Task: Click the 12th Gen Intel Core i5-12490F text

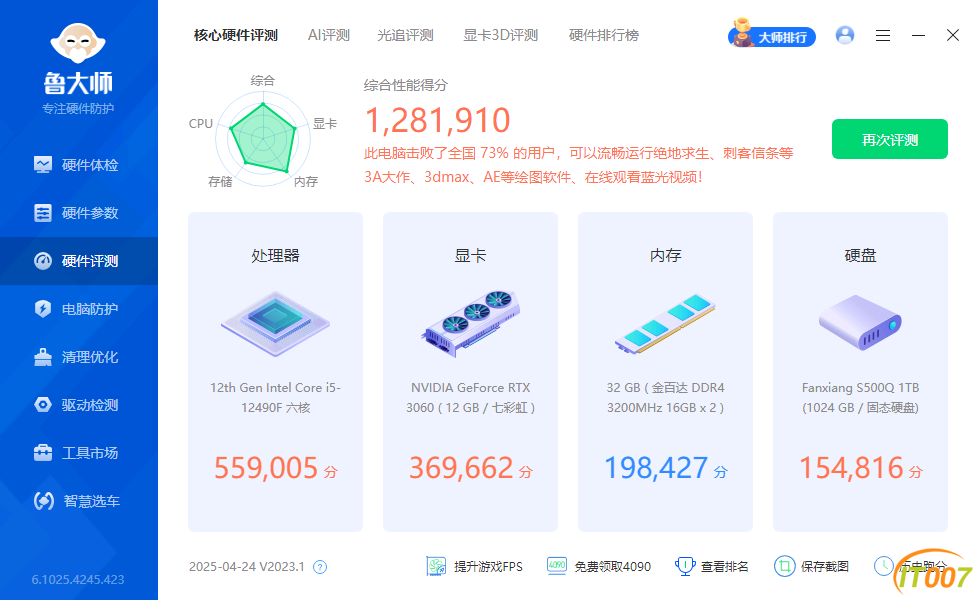Action: point(275,397)
